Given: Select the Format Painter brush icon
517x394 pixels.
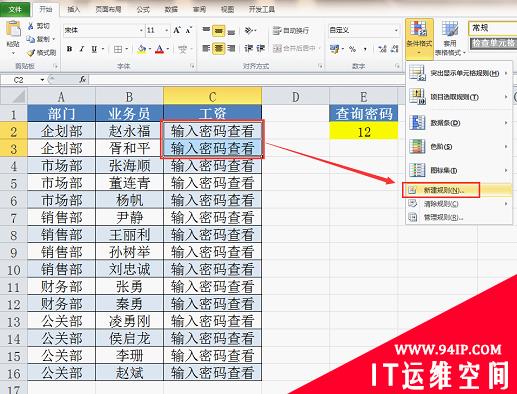Looking at the screenshot, I should tap(31, 52).
